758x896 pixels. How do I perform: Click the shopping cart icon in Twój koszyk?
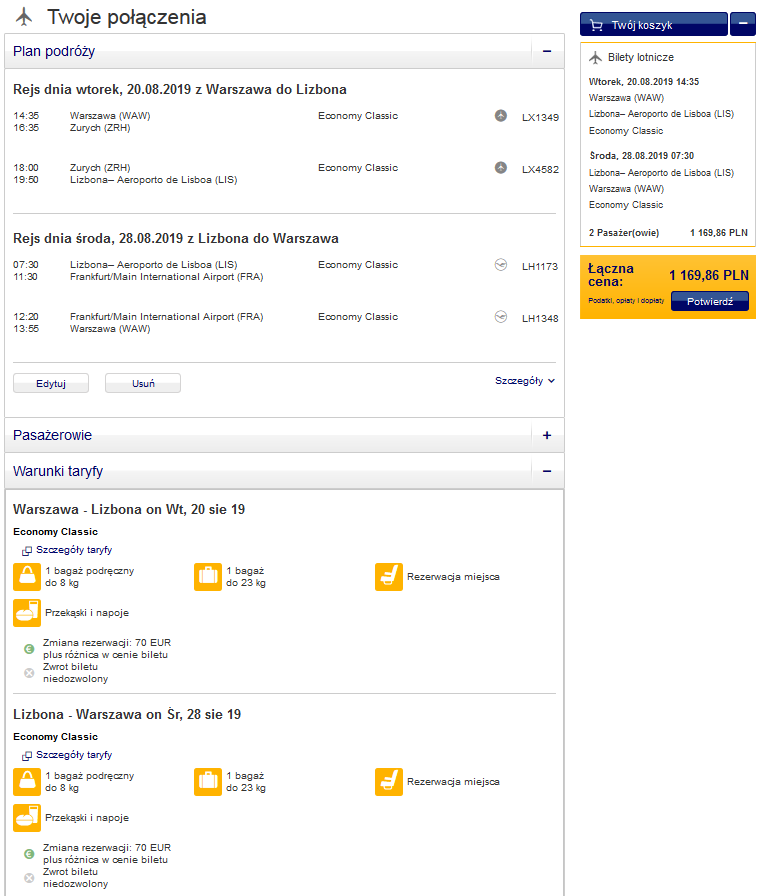pyautogui.click(x=596, y=25)
